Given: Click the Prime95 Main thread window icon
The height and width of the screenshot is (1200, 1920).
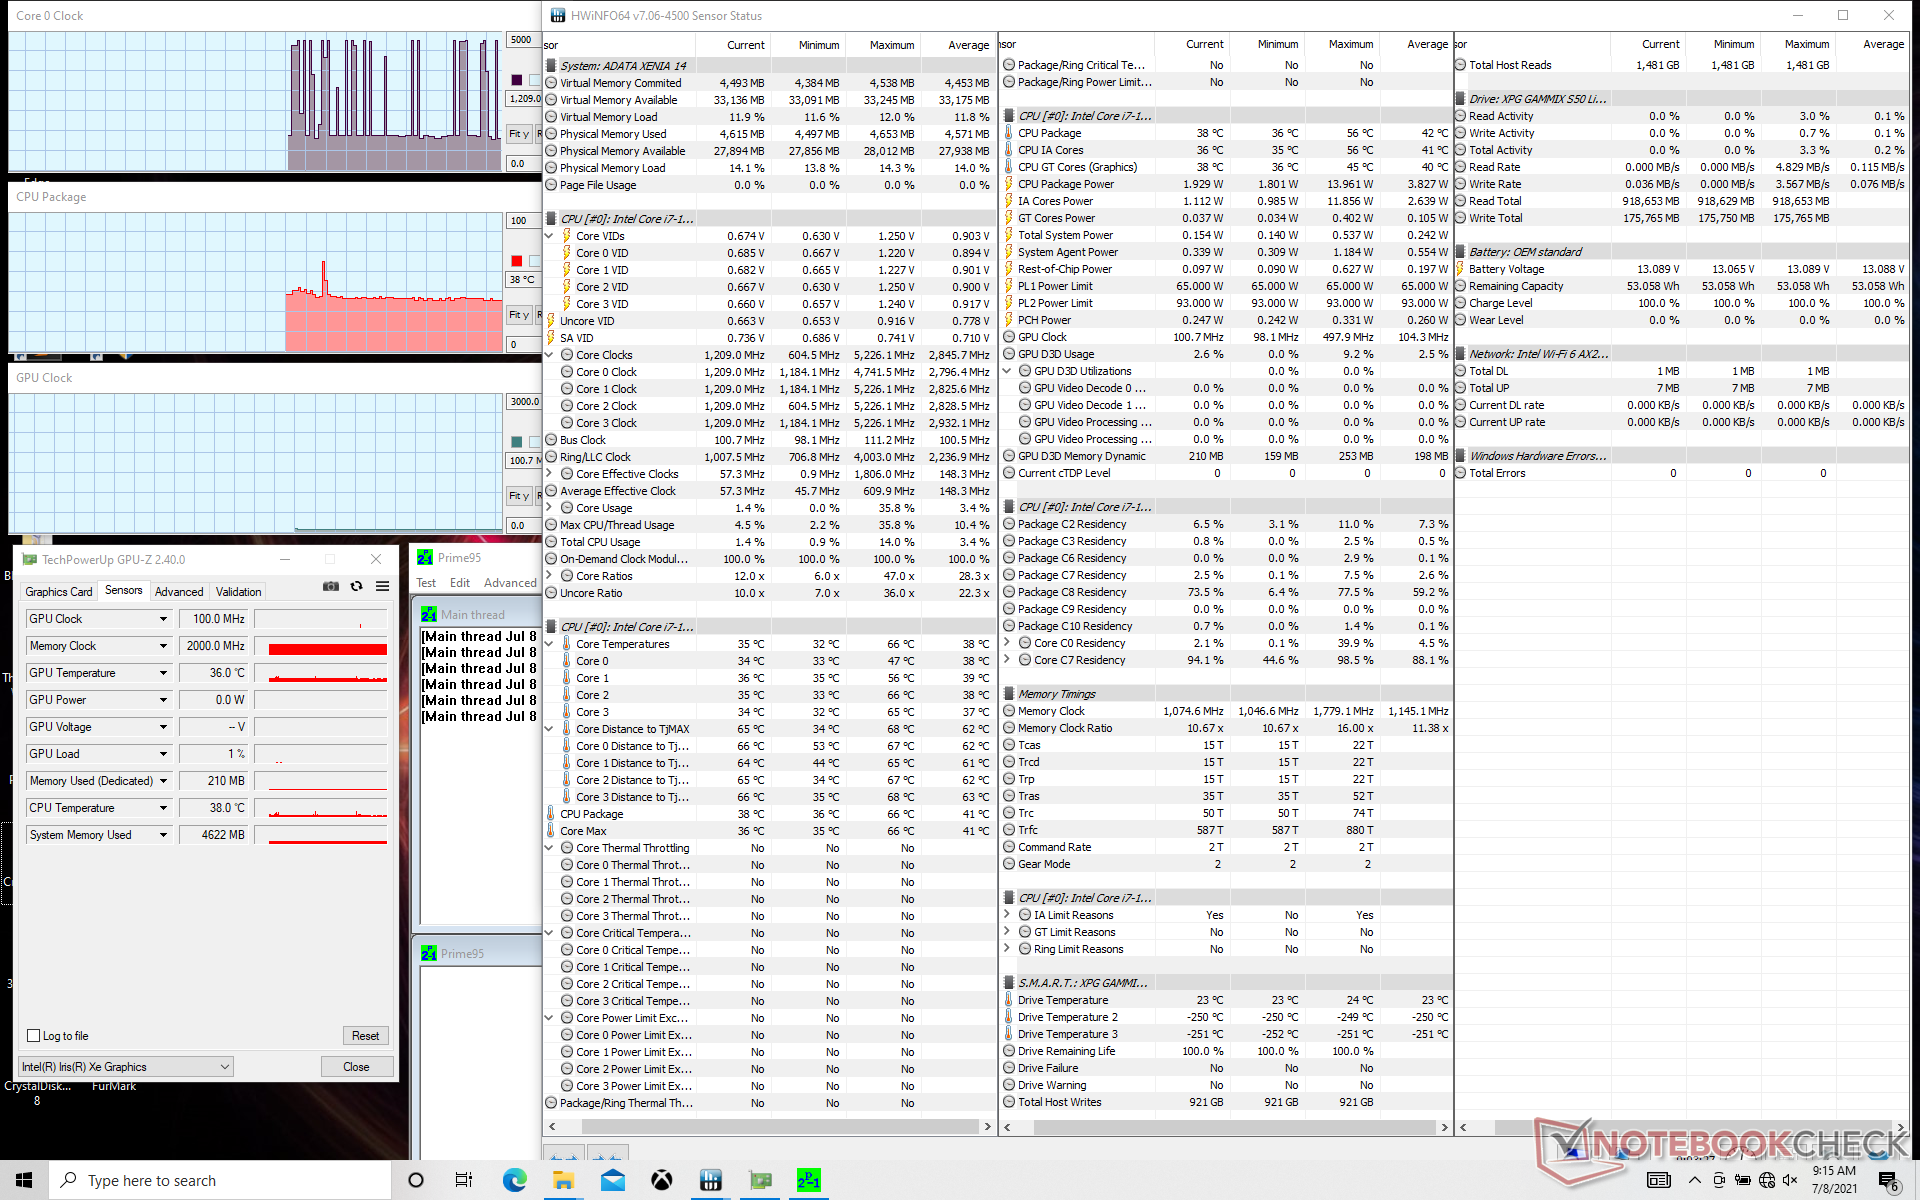Looking at the screenshot, I should (x=429, y=614).
